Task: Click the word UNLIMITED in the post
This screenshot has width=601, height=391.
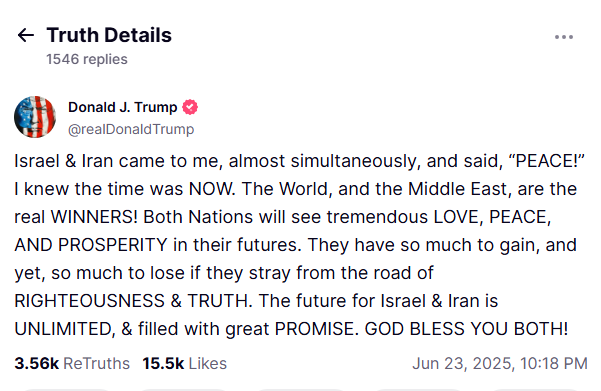Action: point(65,329)
